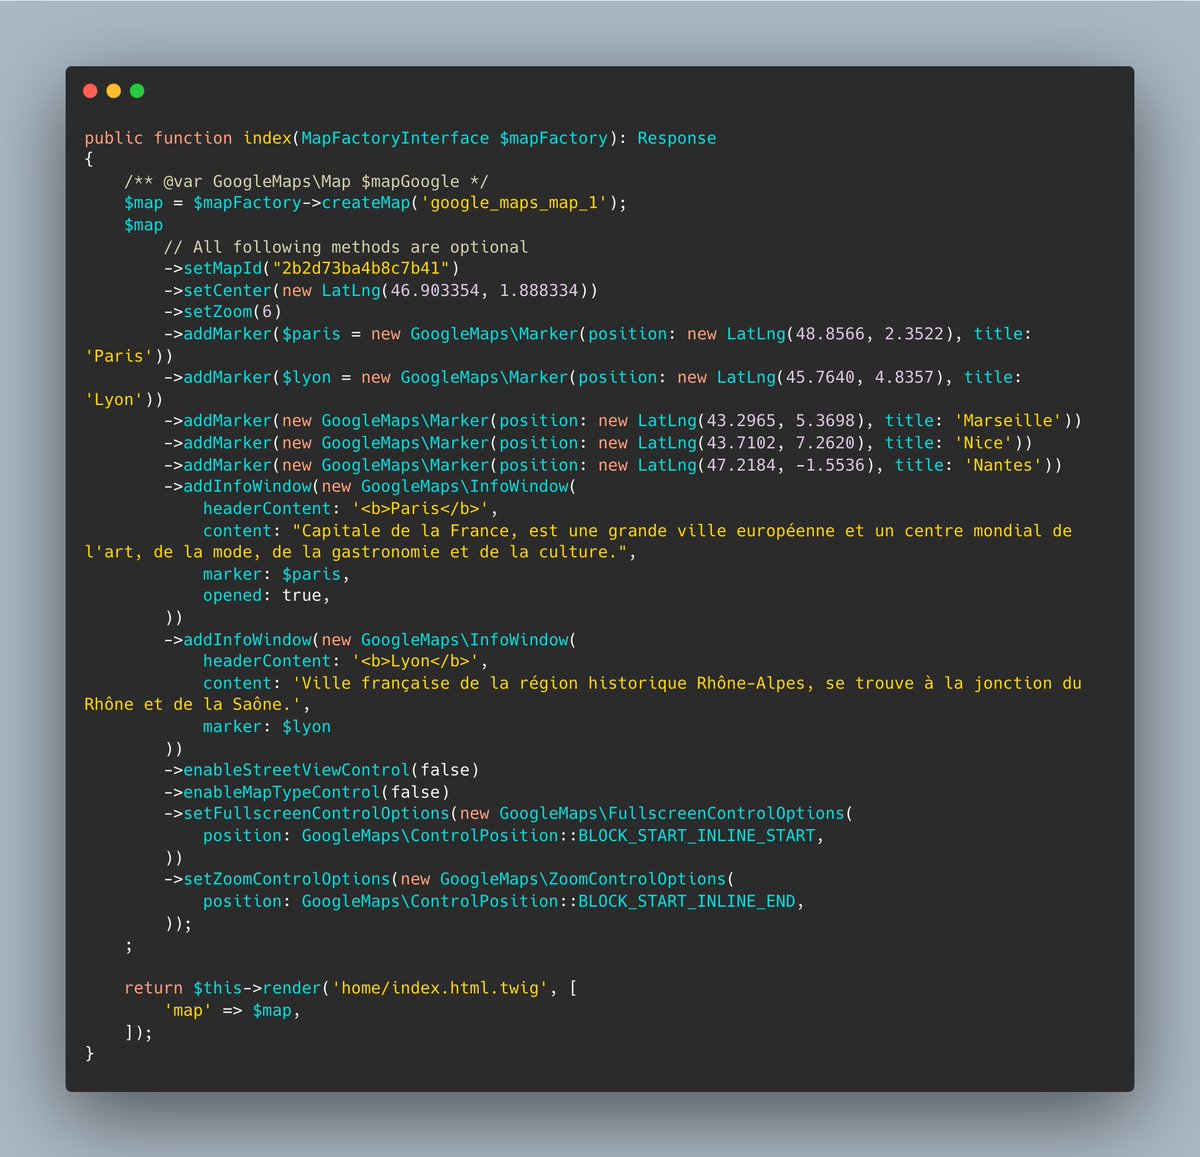The width and height of the screenshot is (1200, 1157).
Task: Click the yellow minimize dot
Action: 113,91
